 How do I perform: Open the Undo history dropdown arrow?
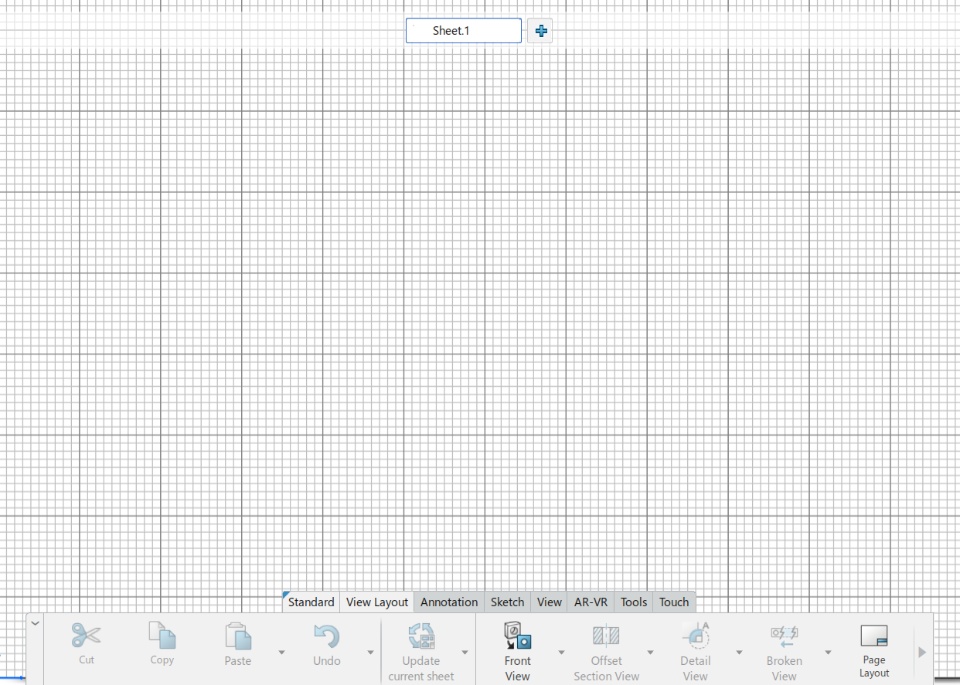point(370,653)
